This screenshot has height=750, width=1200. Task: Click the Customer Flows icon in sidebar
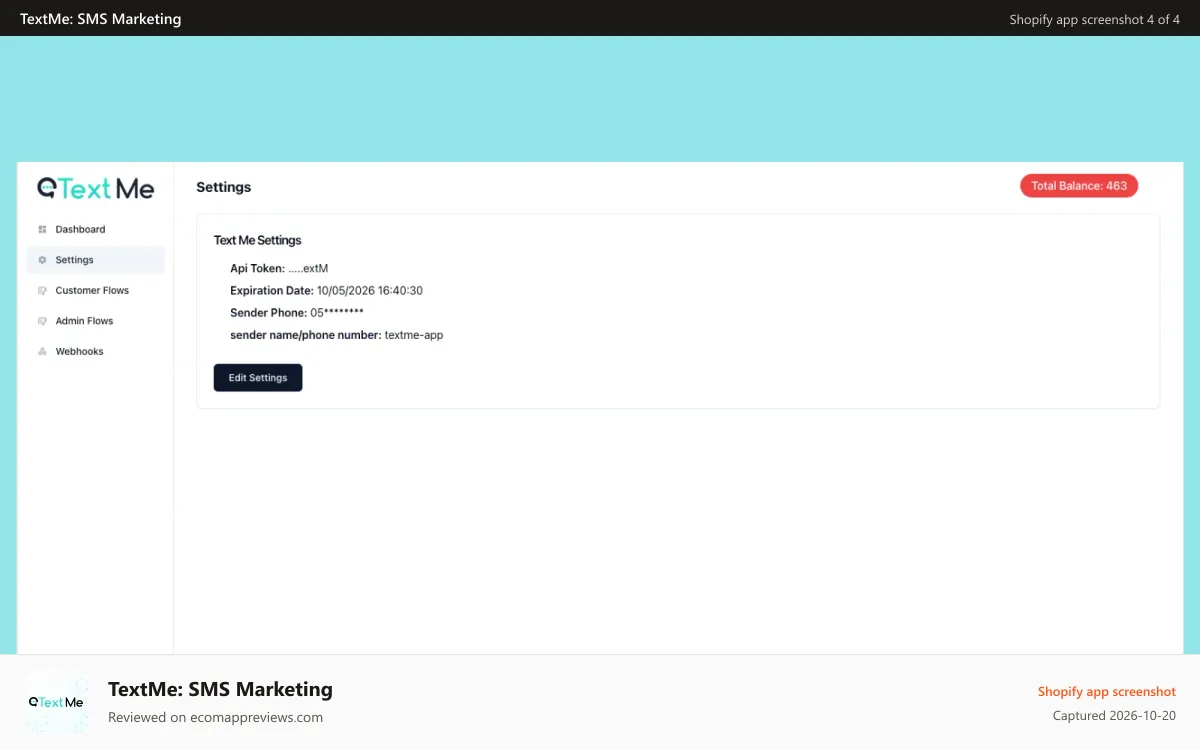pos(42,291)
